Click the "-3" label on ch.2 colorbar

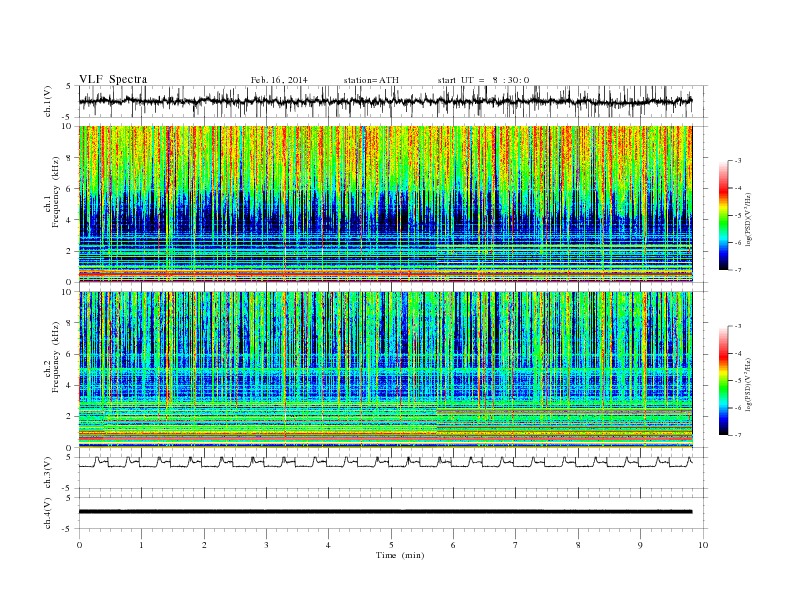[738, 326]
